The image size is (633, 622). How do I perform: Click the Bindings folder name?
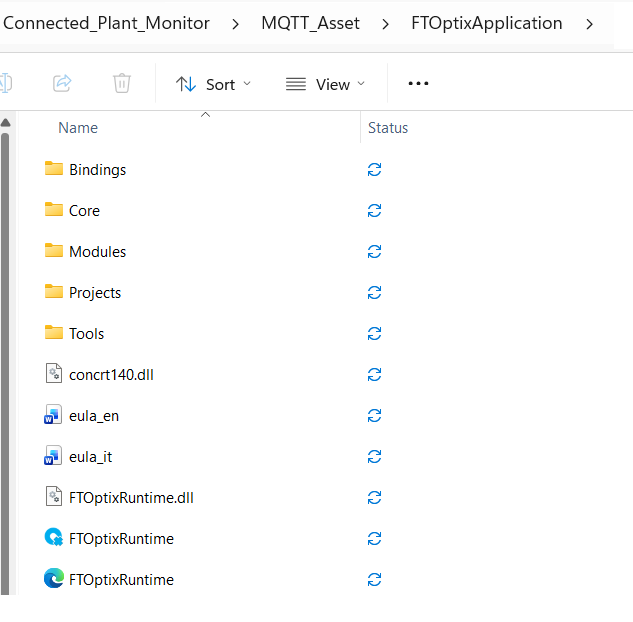tap(98, 170)
